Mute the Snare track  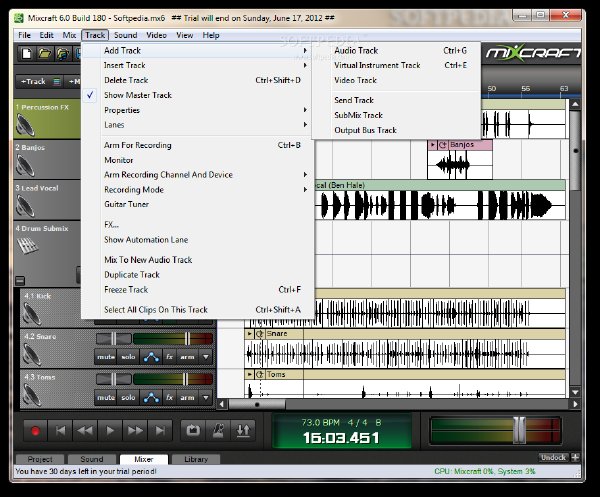coord(106,357)
